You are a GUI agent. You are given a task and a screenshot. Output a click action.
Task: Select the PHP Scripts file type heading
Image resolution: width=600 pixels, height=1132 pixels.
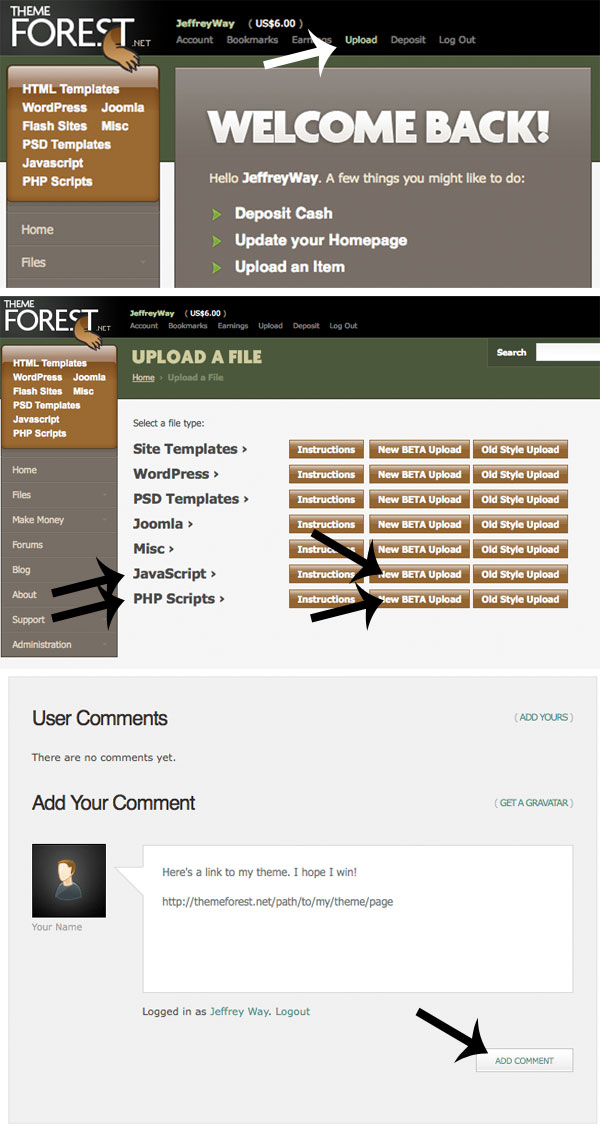tap(178, 598)
